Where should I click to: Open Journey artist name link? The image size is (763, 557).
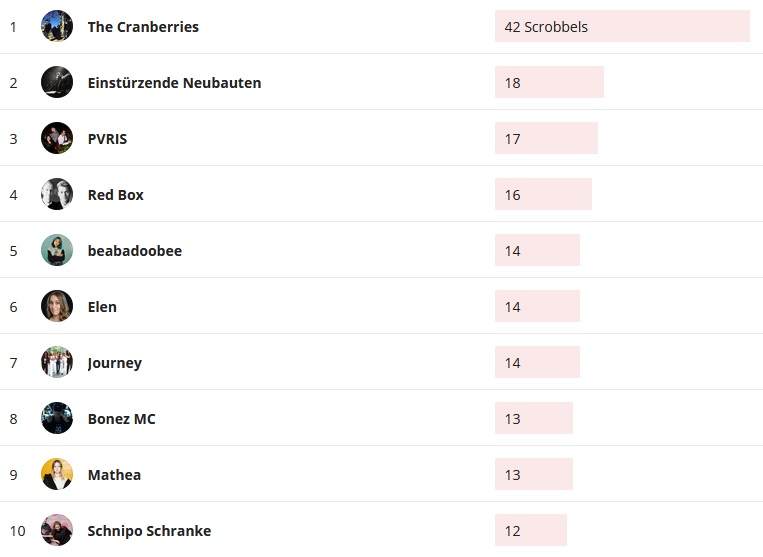coord(115,363)
